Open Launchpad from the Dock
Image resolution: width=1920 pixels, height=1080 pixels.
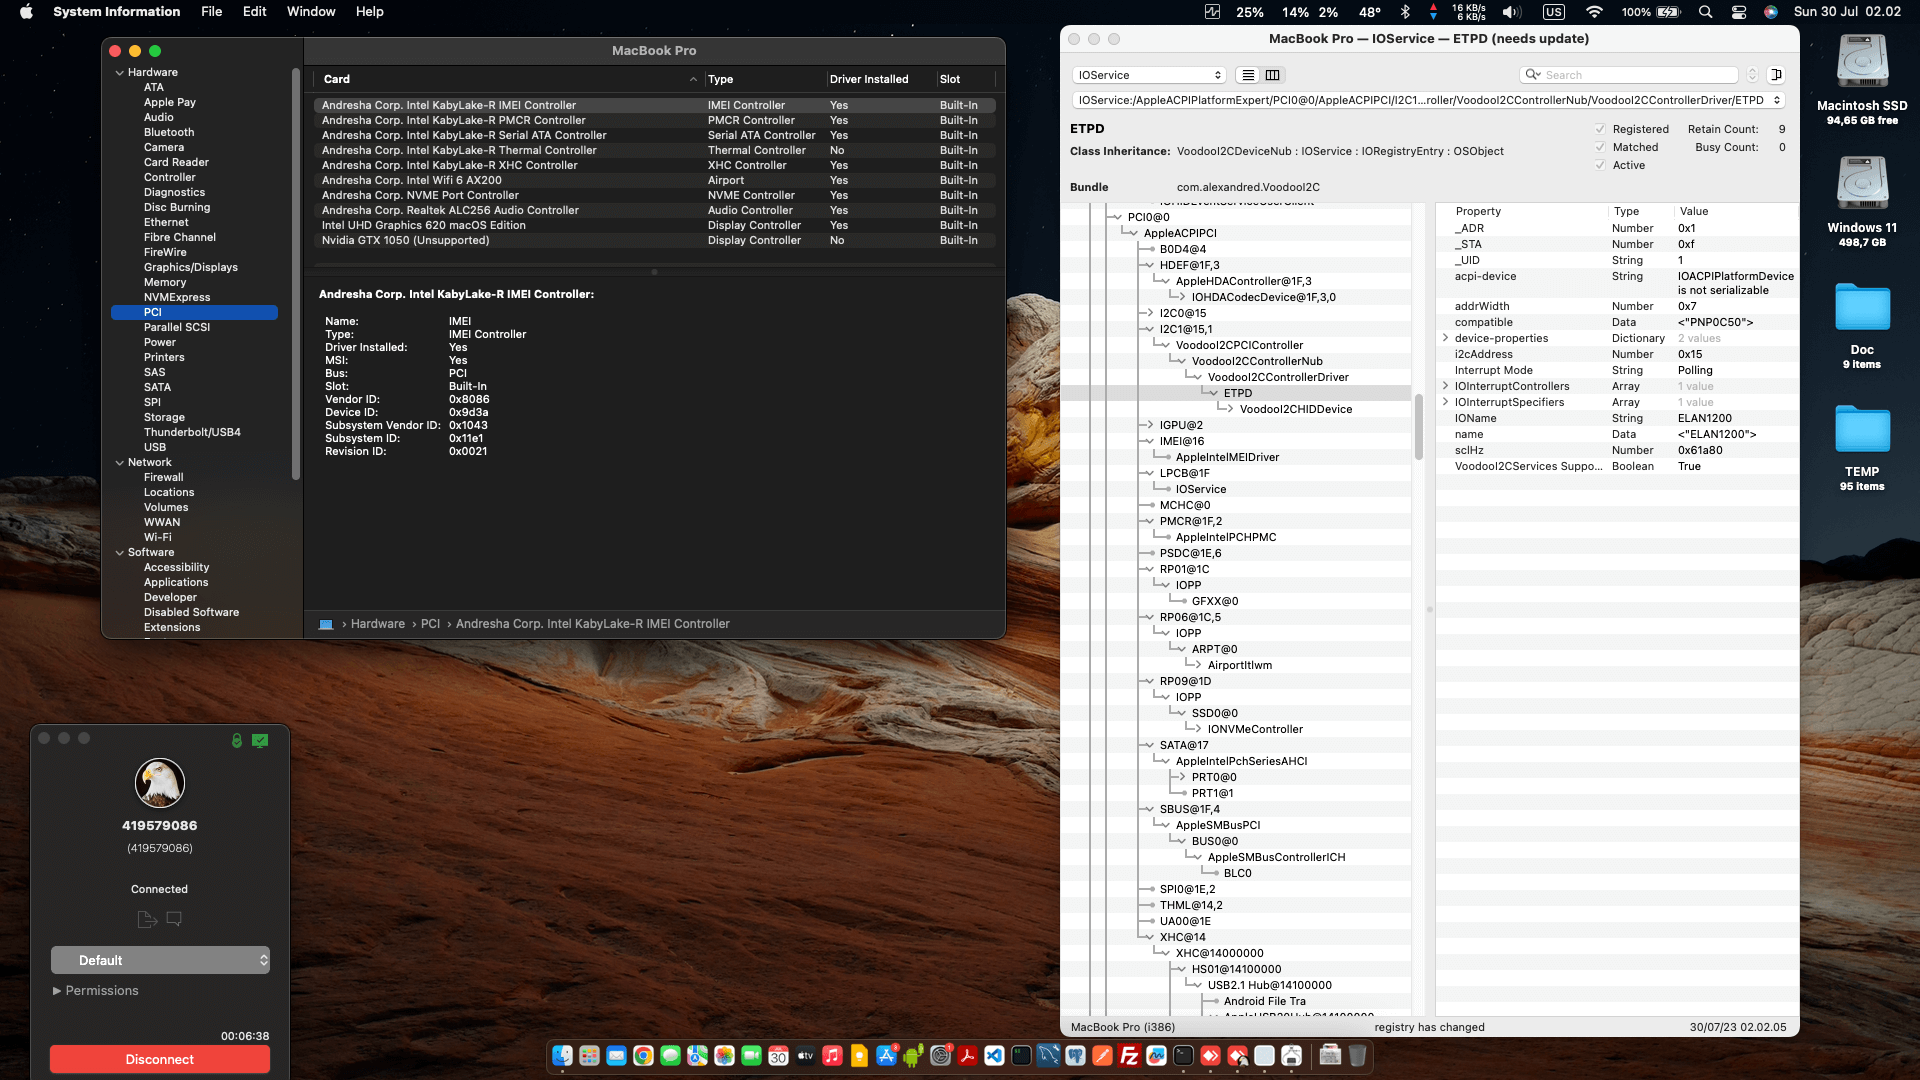[x=589, y=1056]
